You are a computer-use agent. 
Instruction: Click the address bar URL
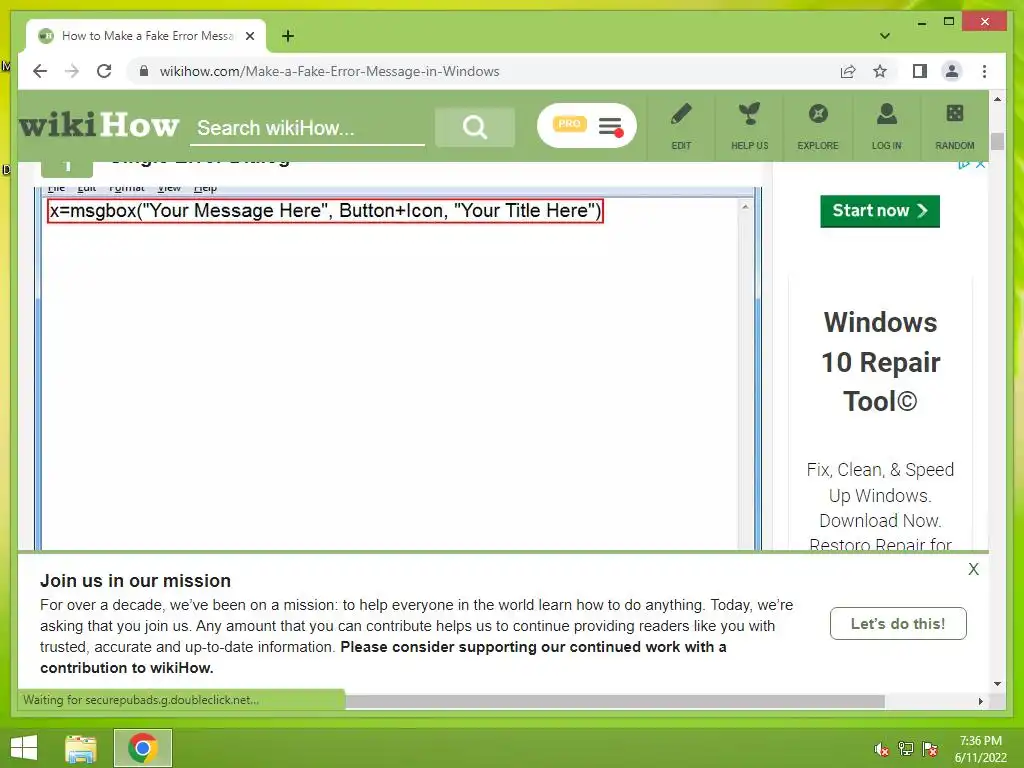tap(329, 71)
